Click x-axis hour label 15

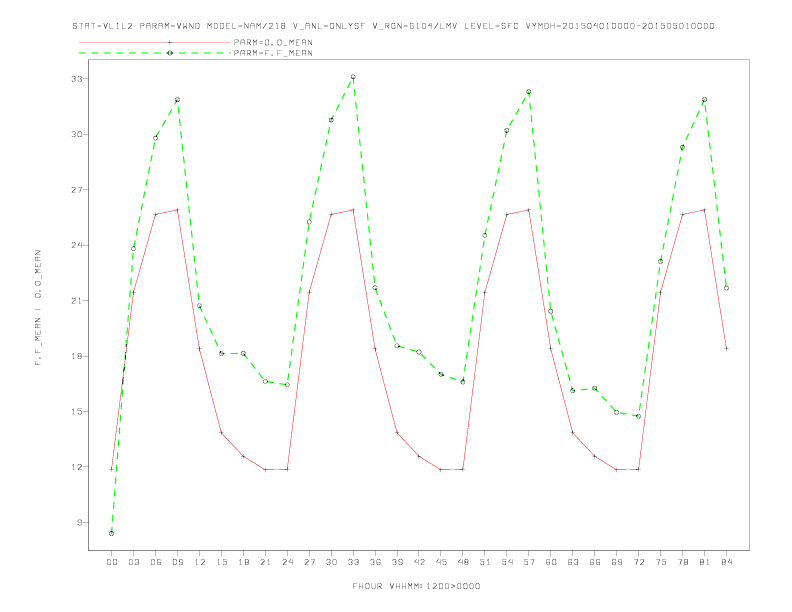tap(221, 562)
